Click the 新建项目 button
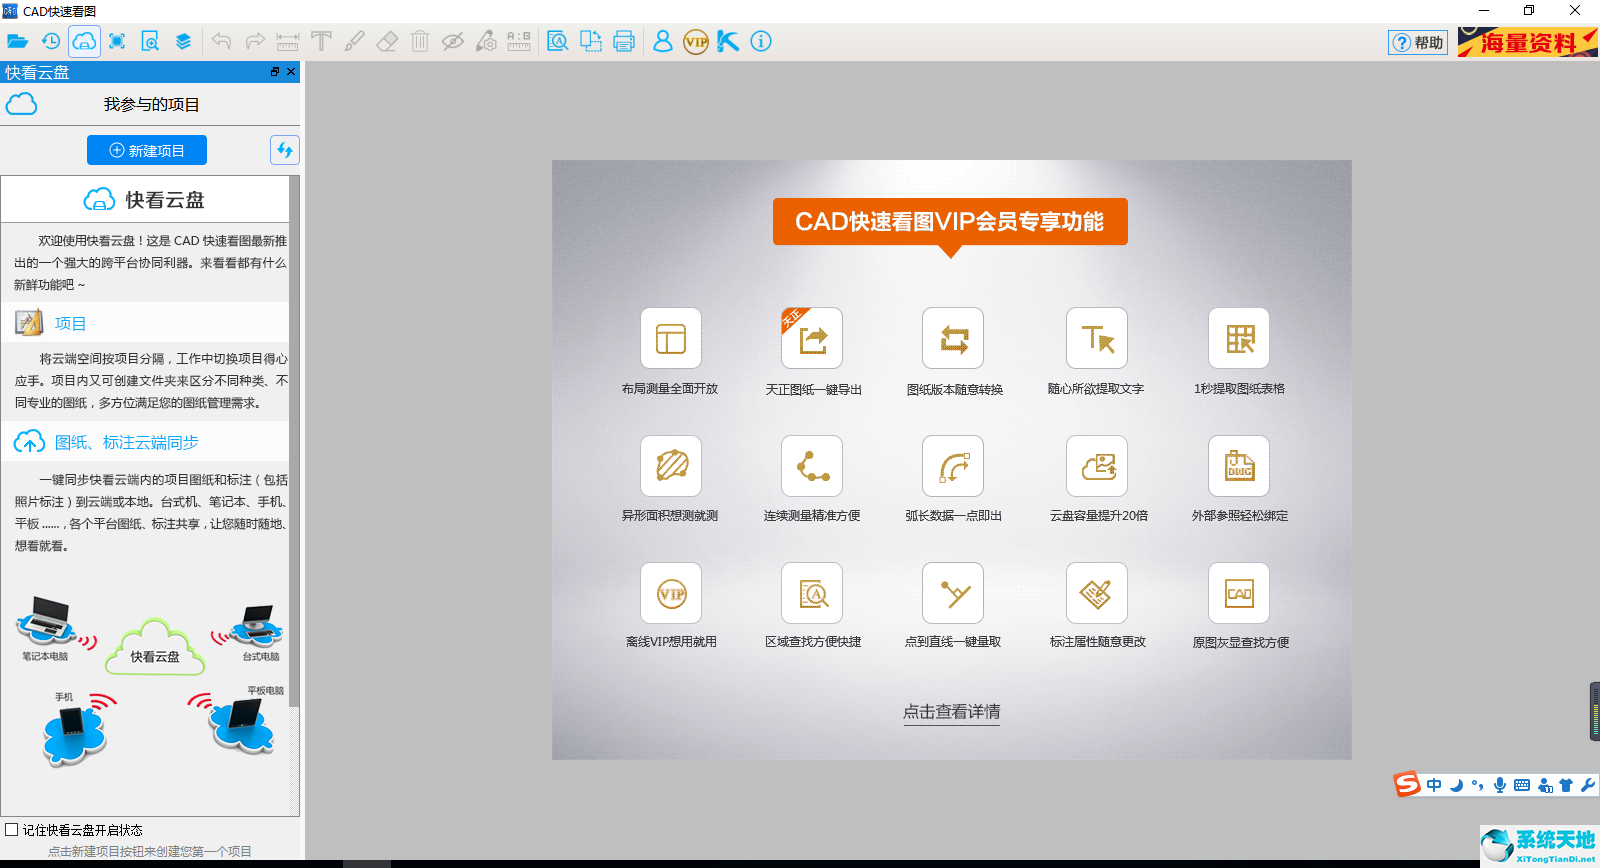1600x868 pixels. click(147, 150)
